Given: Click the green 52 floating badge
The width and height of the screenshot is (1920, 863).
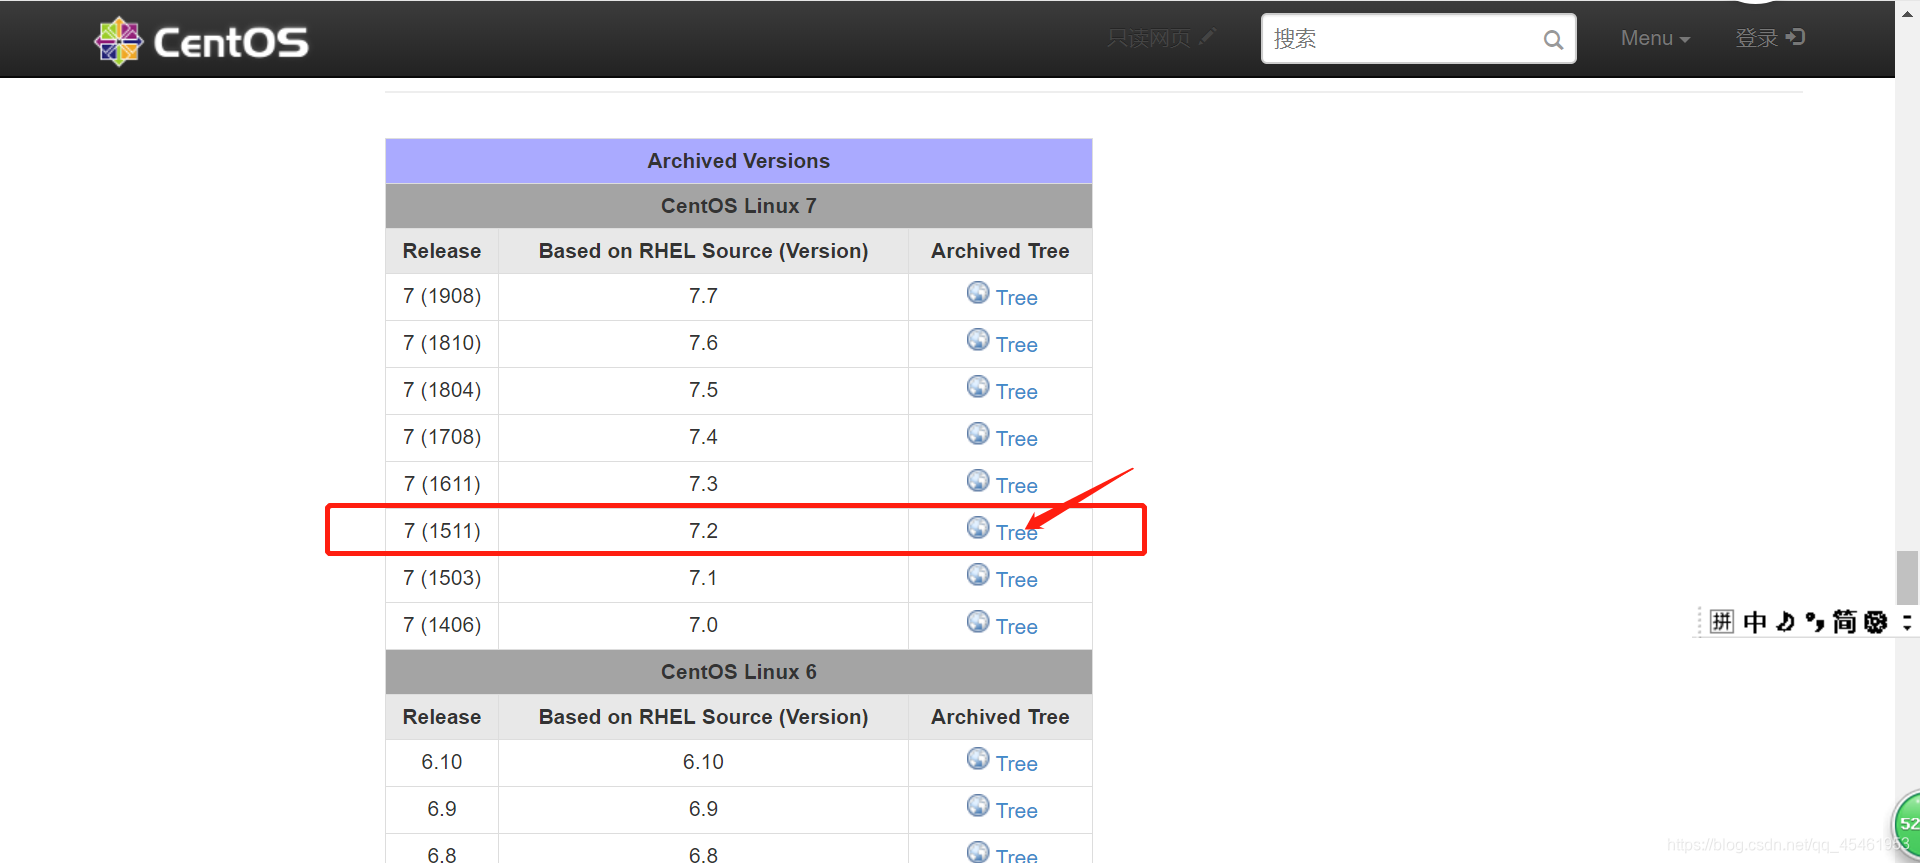Looking at the screenshot, I should pos(1907,825).
